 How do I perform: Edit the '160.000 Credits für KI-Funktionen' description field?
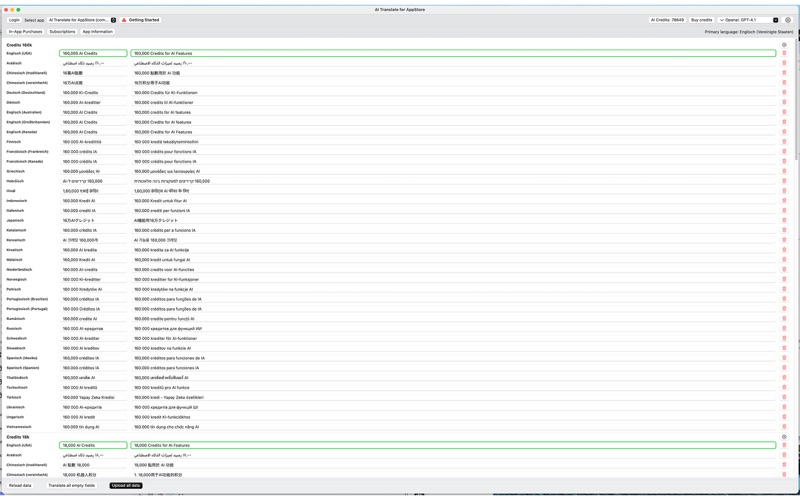click(x=453, y=92)
